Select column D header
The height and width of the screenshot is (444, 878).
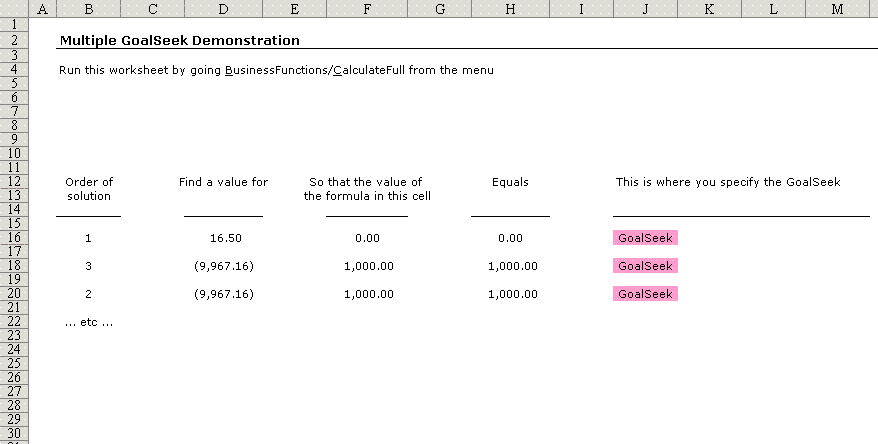(223, 8)
